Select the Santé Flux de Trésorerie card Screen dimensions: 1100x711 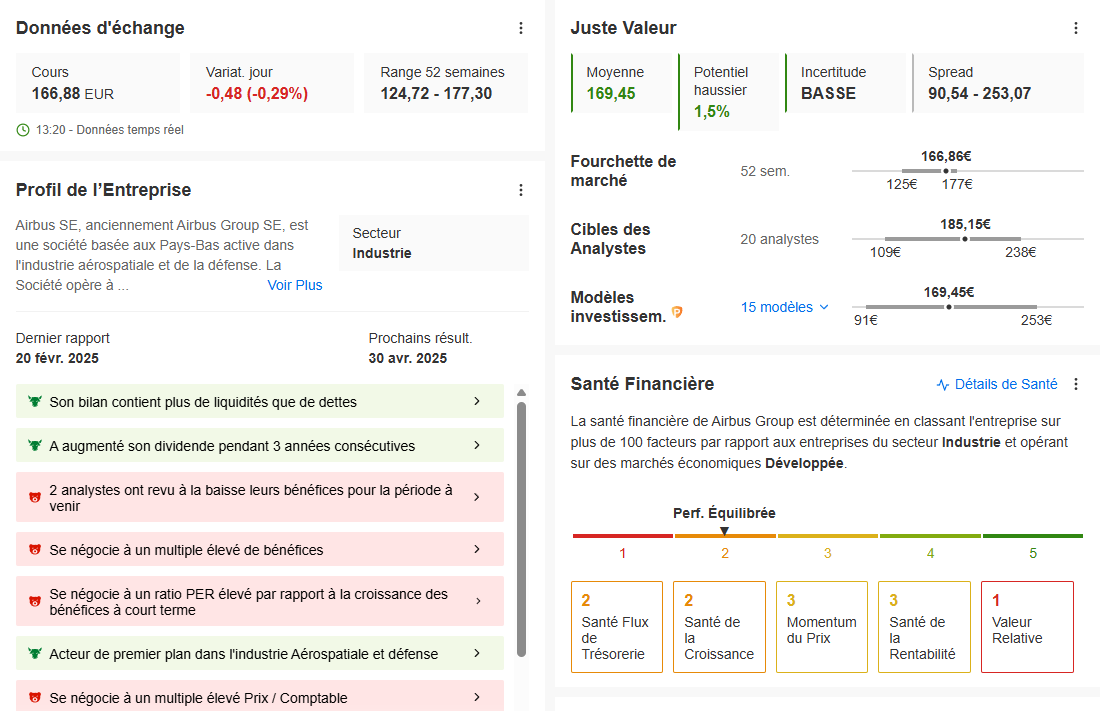pos(617,627)
